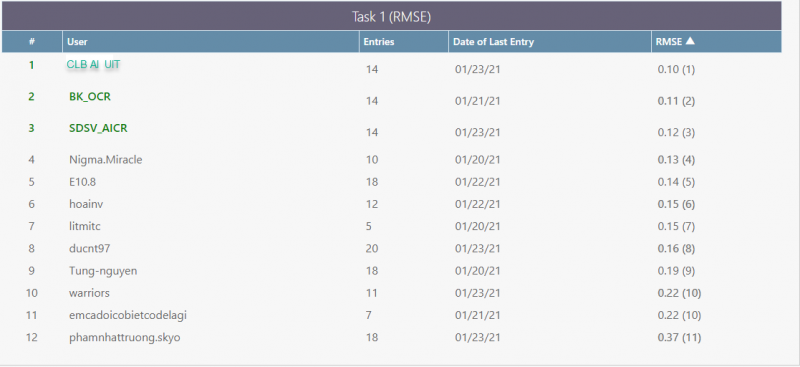
Task: Open the CLB AI UIT team link
Action: pyautogui.click(x=94, y=65)
